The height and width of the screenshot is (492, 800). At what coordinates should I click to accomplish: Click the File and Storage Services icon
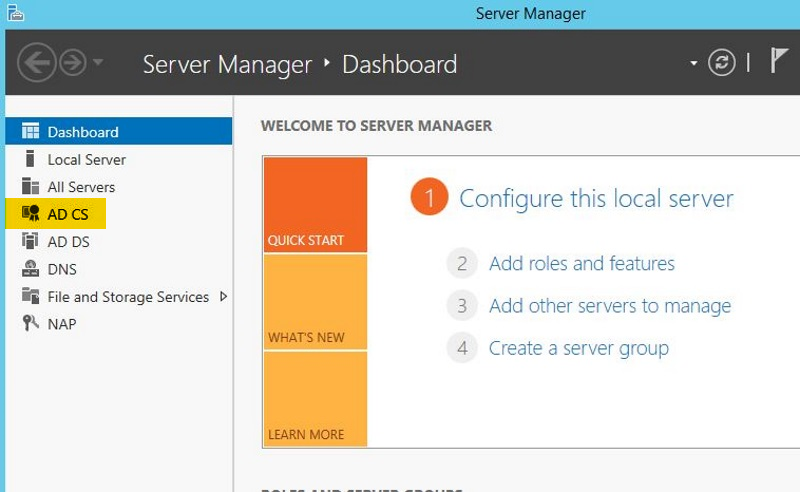(30, 296)
